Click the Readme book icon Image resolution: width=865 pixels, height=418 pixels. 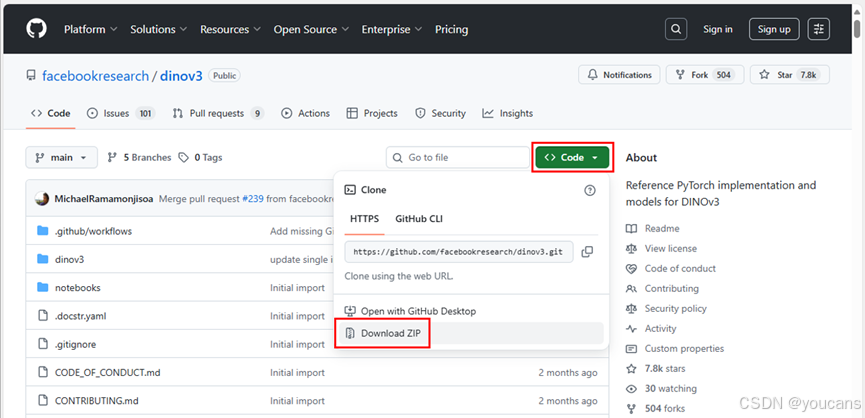click(631, 228)
